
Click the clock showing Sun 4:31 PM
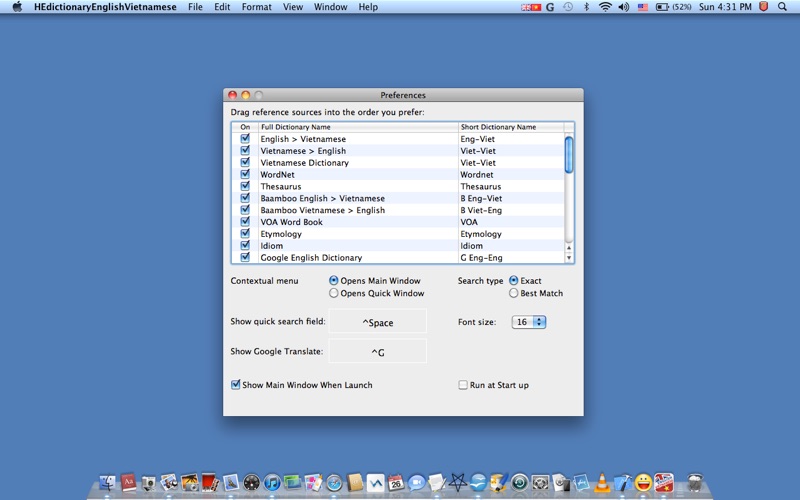(725, 7)
